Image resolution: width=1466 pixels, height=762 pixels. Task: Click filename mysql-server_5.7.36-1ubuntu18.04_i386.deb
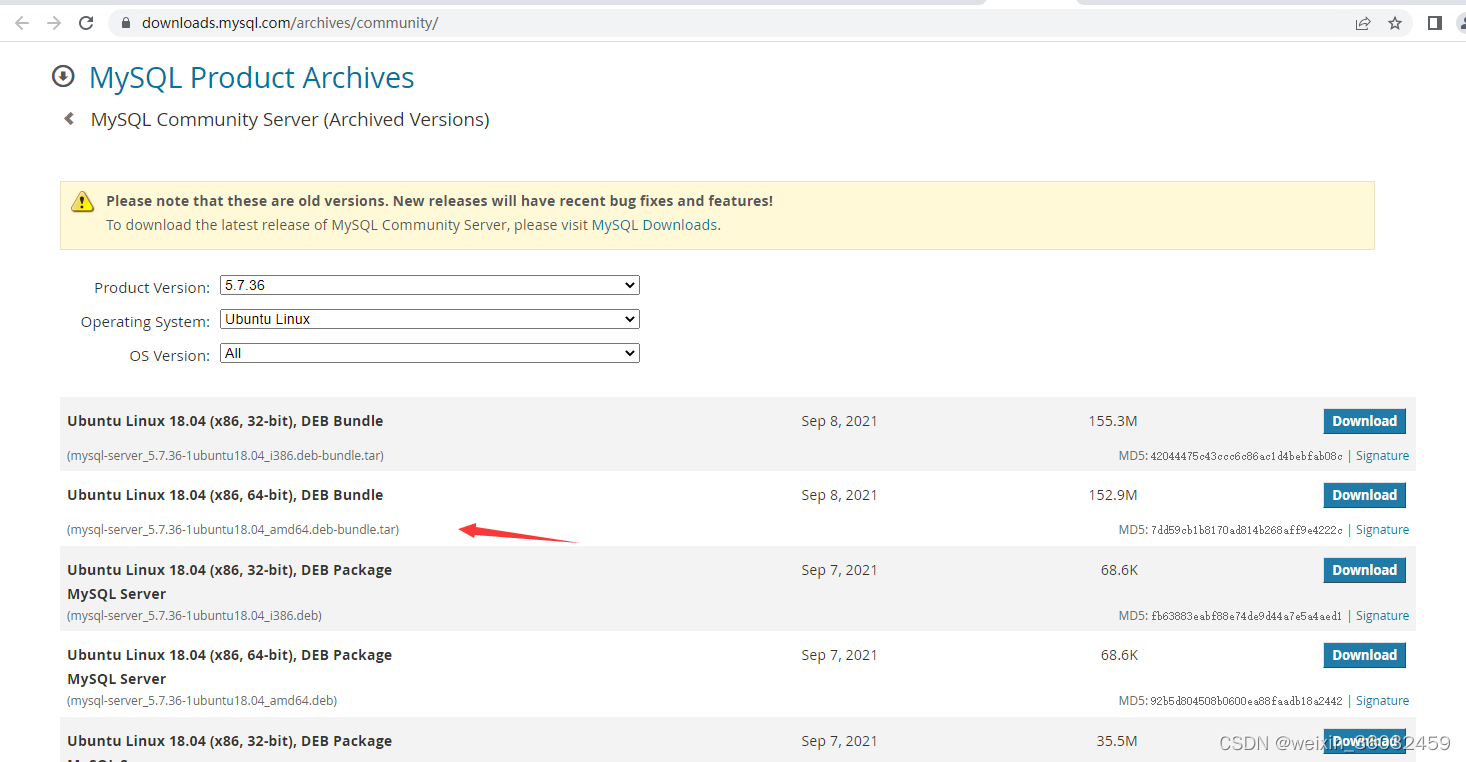click(x=194, y=615)
